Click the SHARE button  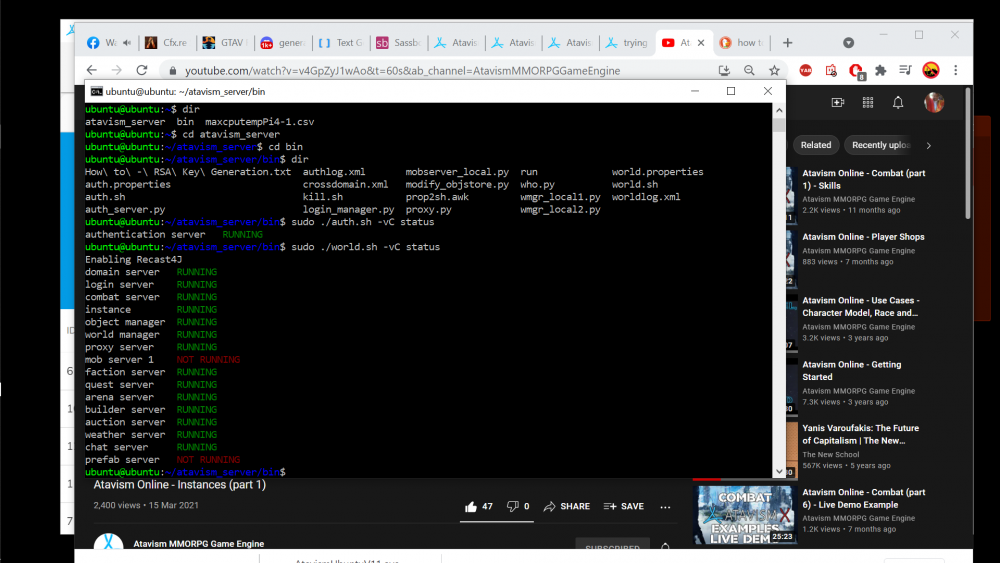click(566, 507)
